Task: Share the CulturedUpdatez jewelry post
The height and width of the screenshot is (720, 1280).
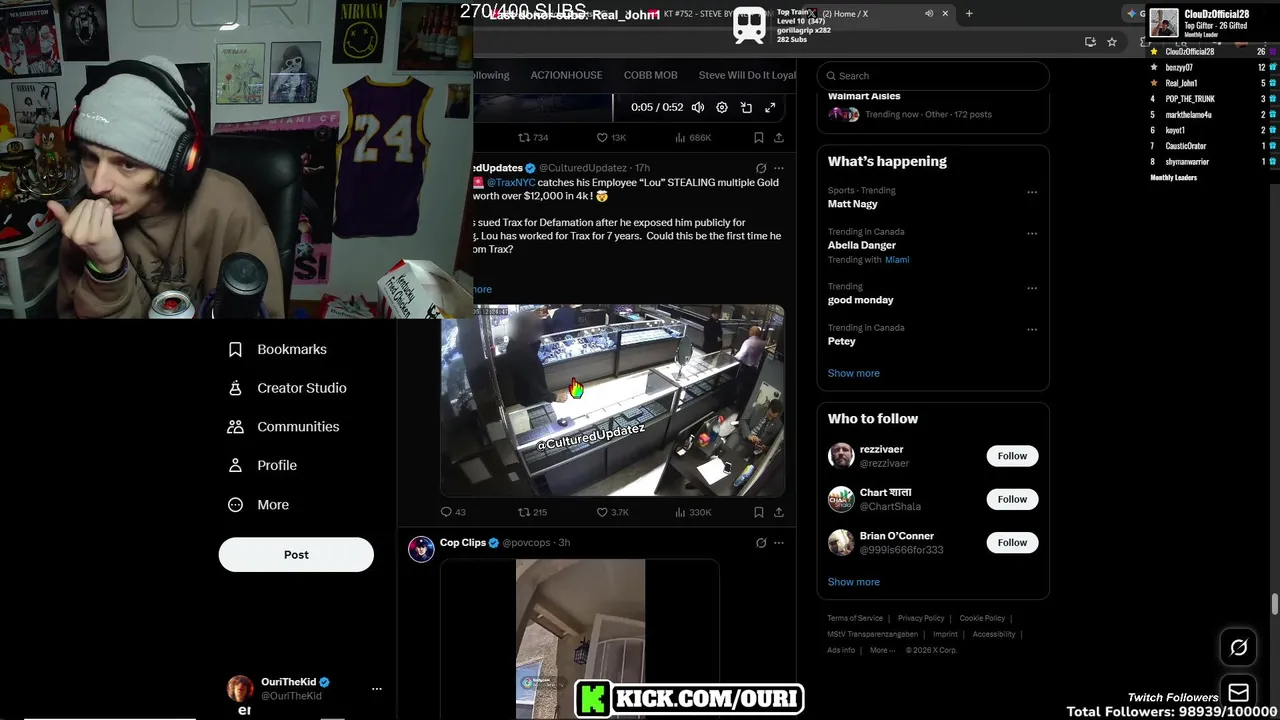Action: (779, 512)
